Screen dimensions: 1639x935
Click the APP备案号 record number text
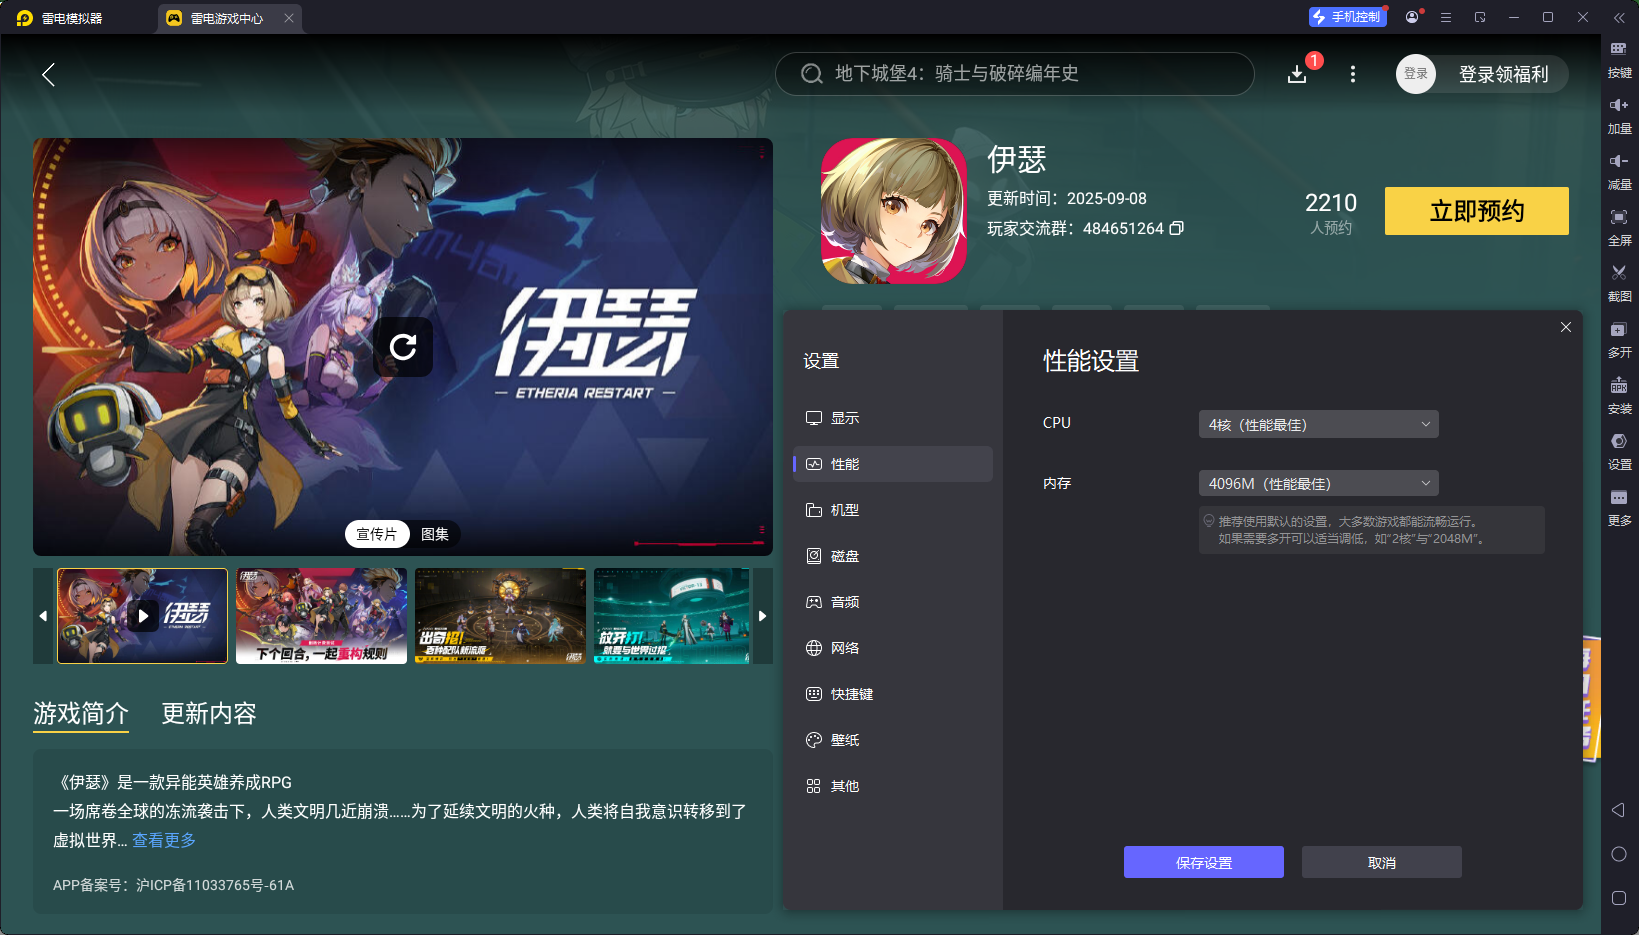coord(174,885)
